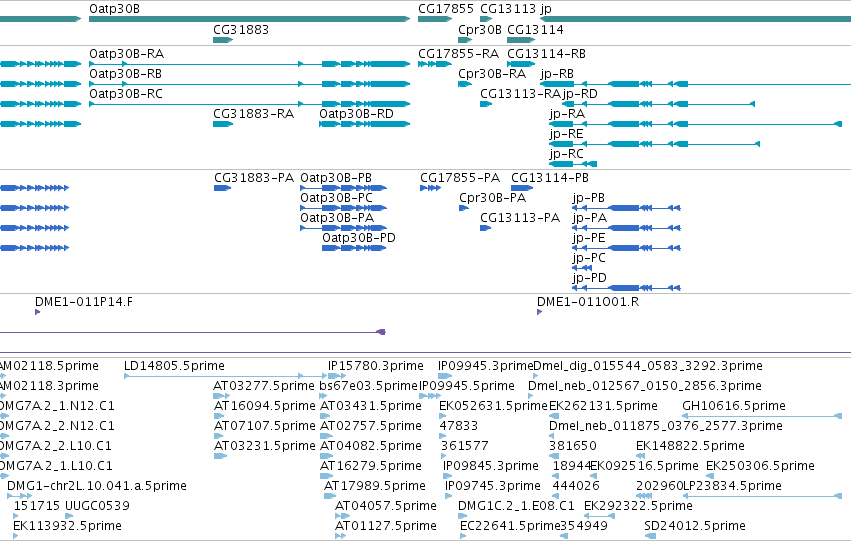Select the AT16094.5prime EST label

pos(264,406)
